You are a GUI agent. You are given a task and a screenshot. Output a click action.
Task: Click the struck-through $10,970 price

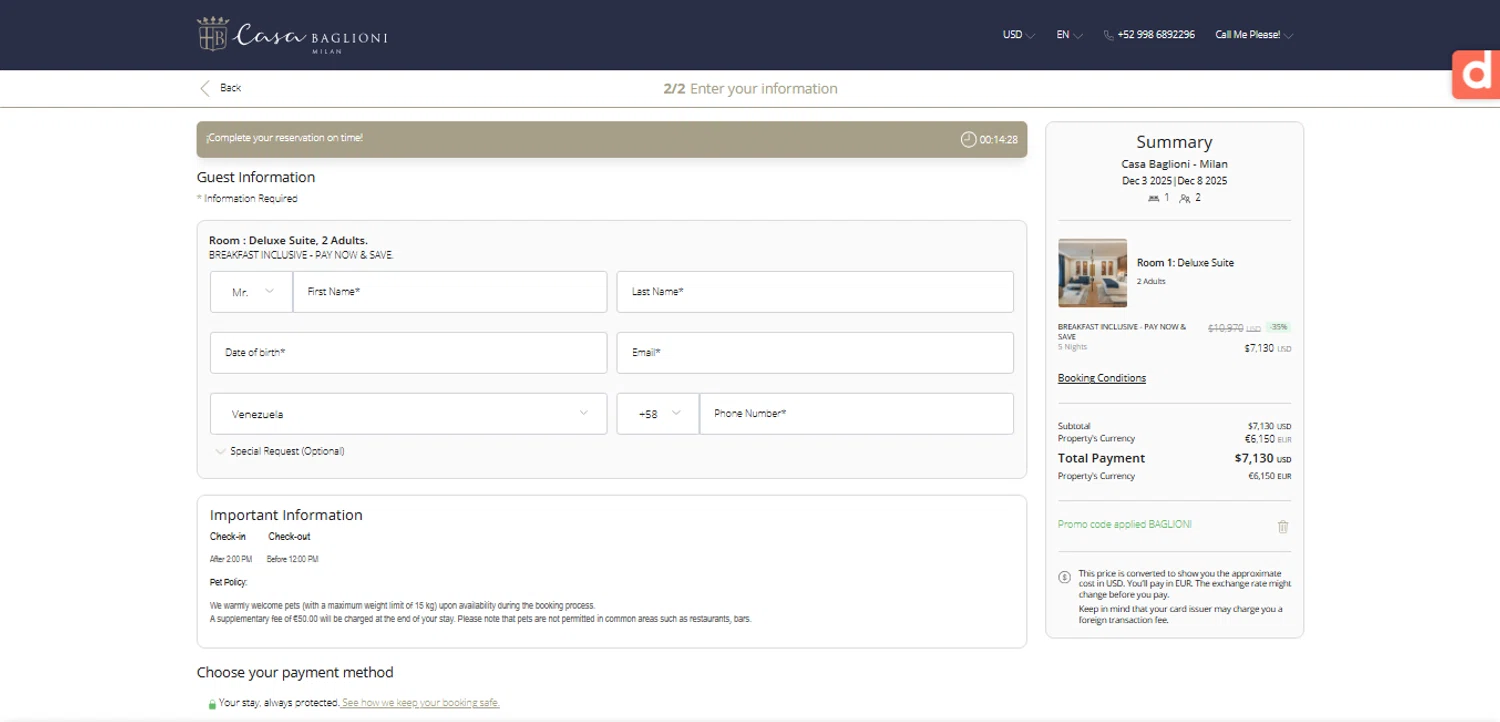(1225, 328)
